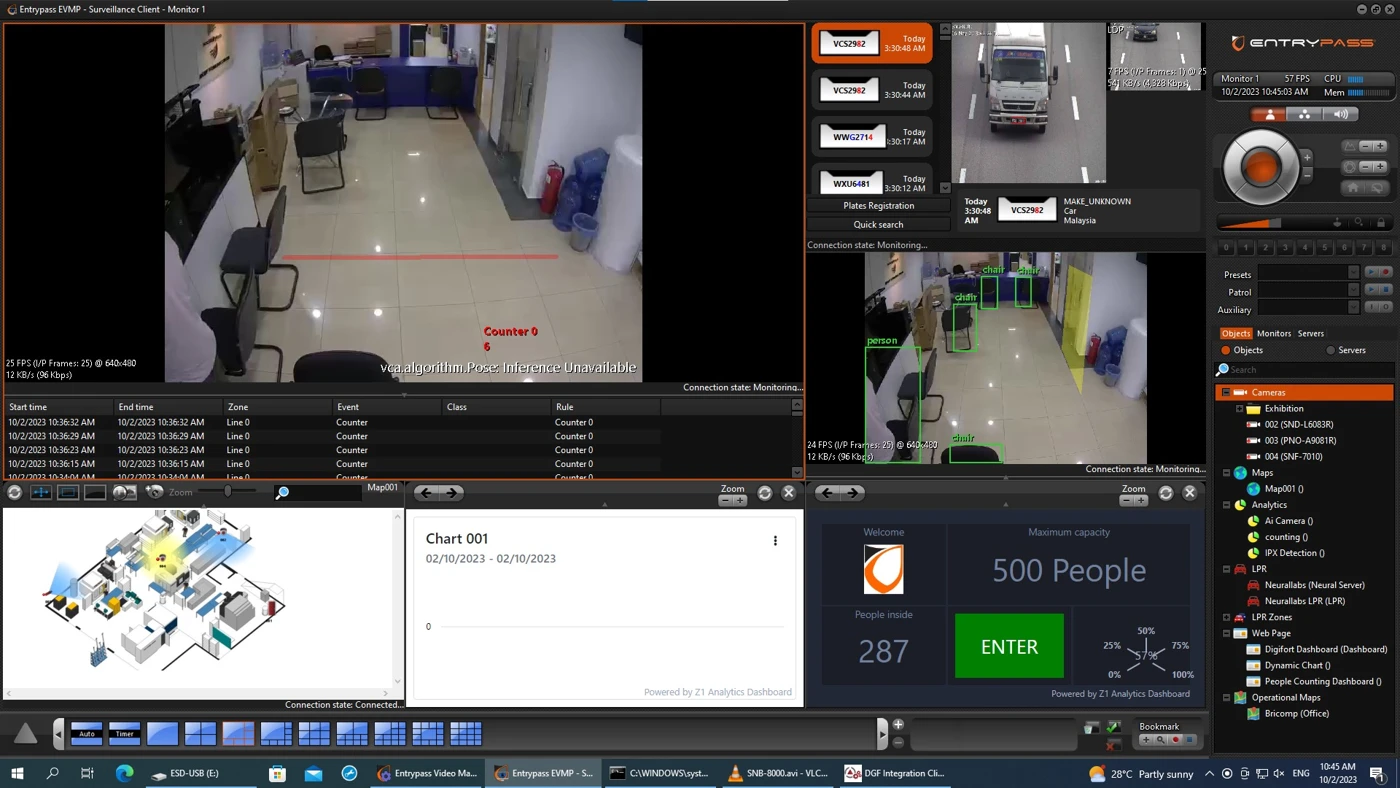Select the Timer layout button

pyautogui.click(x=125, y=733)
